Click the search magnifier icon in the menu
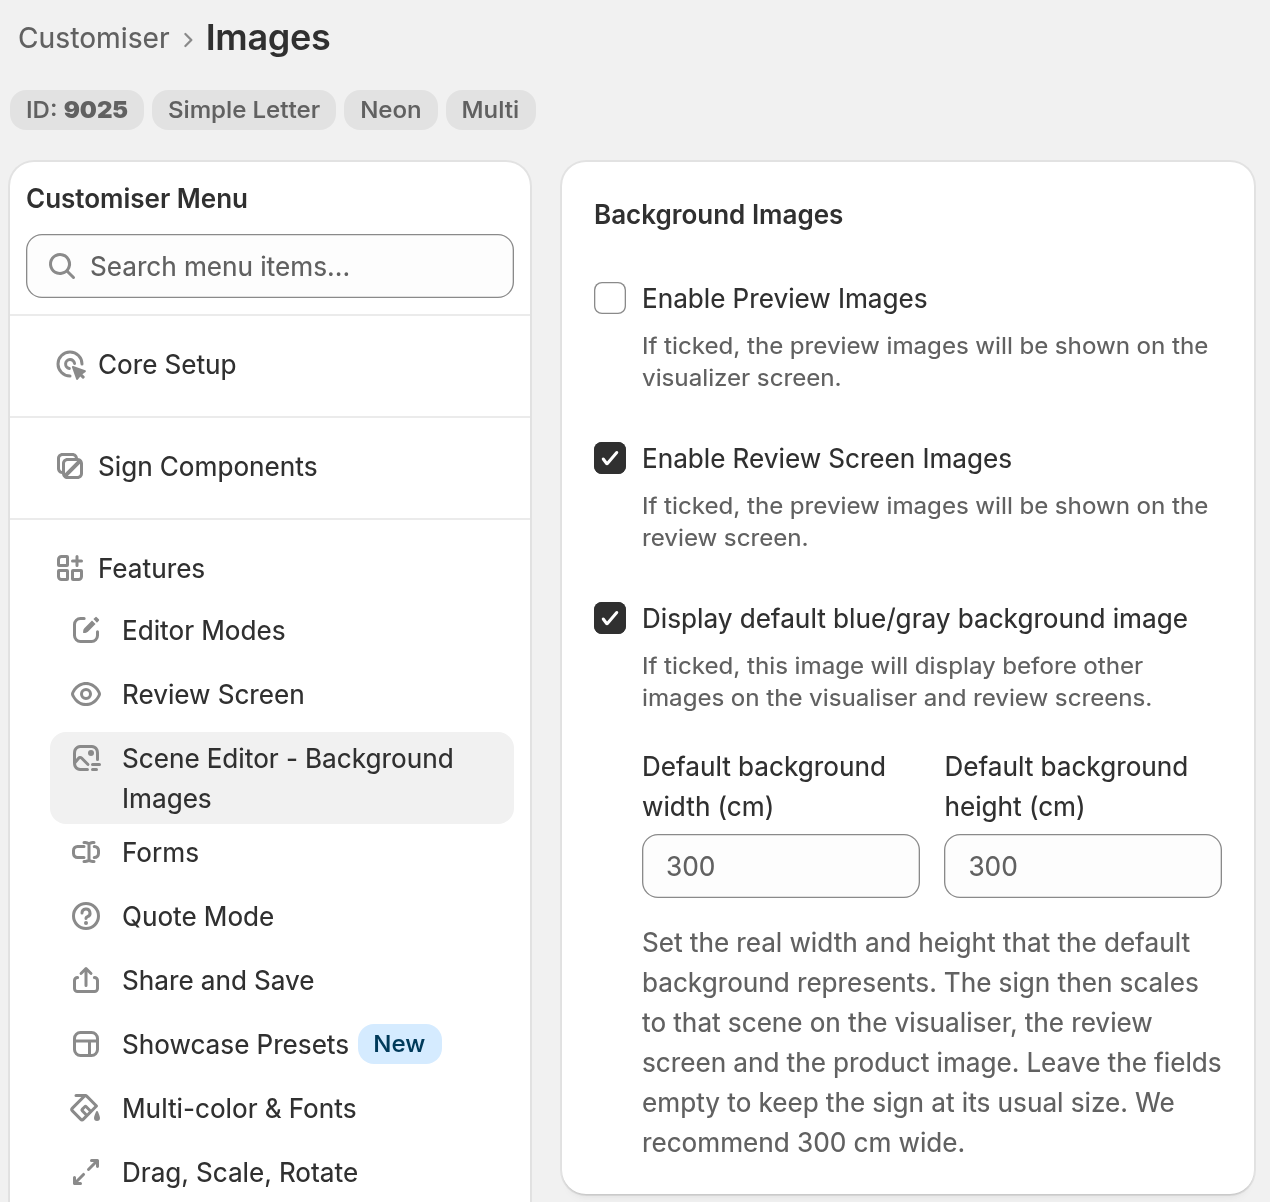Viewport: 1270px width, 1202px height. 62,266
